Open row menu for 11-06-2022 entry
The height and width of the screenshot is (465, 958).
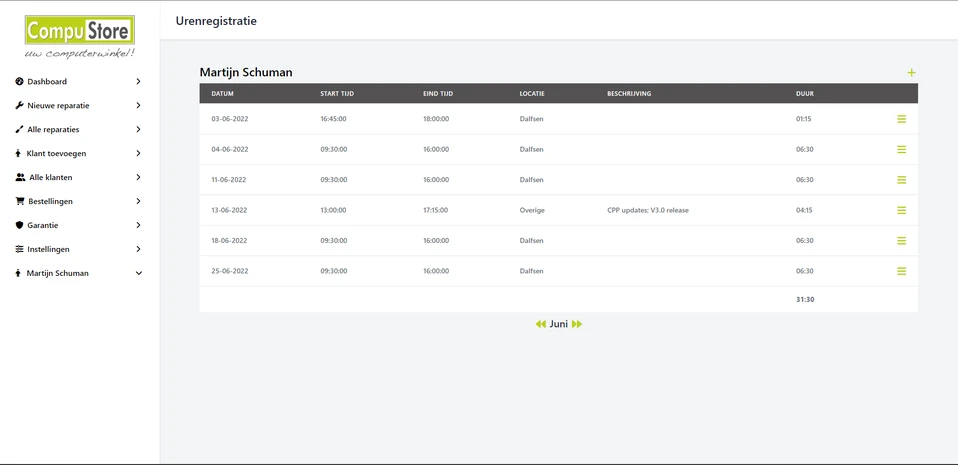pyautogui.click(x=901, y=180)
